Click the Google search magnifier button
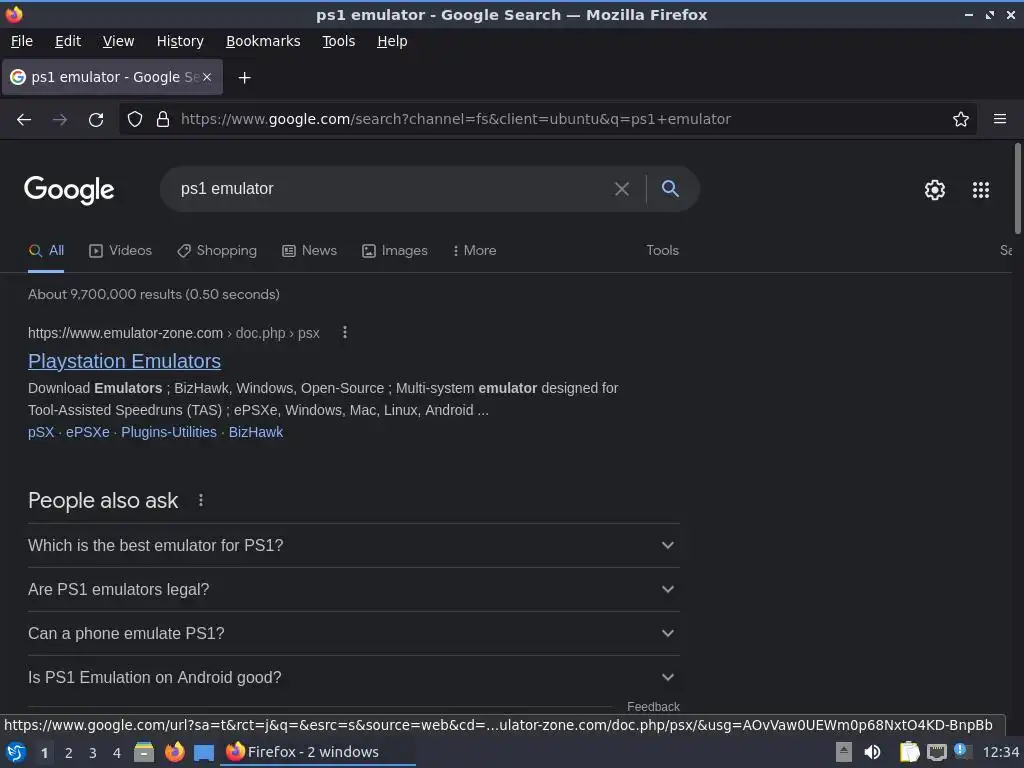 [670, 189]
